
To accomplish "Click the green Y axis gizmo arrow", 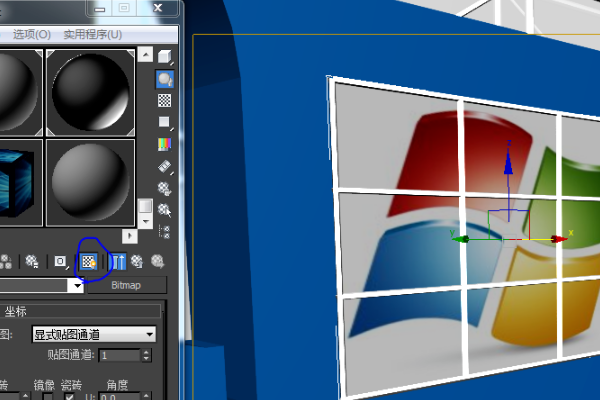I will click(460, 239).
